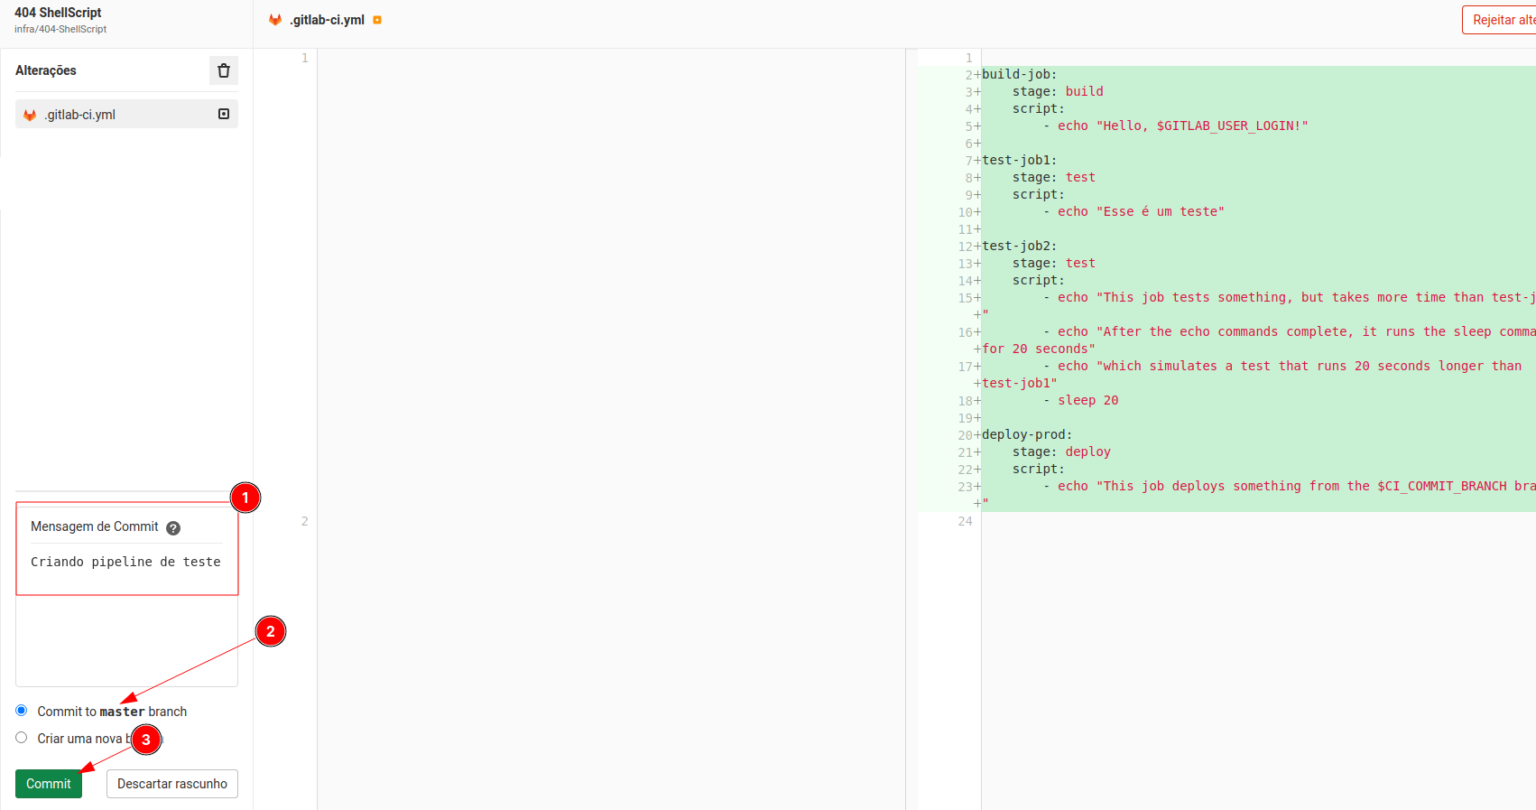Click the Descartar rascunho button
The height and width of the screenshot is (810, 1536).
172,784
